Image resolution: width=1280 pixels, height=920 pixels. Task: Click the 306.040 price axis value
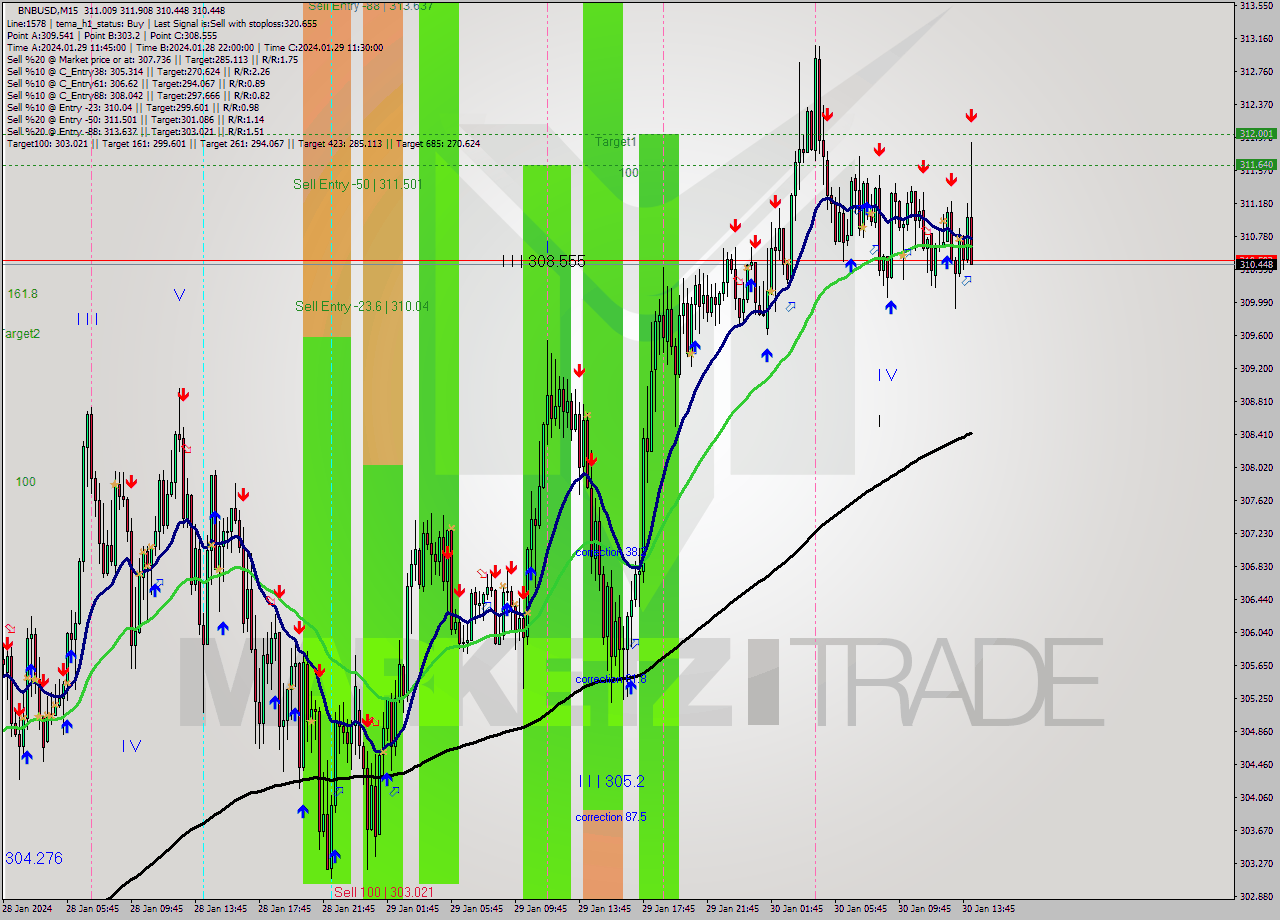click(1256, 633)
